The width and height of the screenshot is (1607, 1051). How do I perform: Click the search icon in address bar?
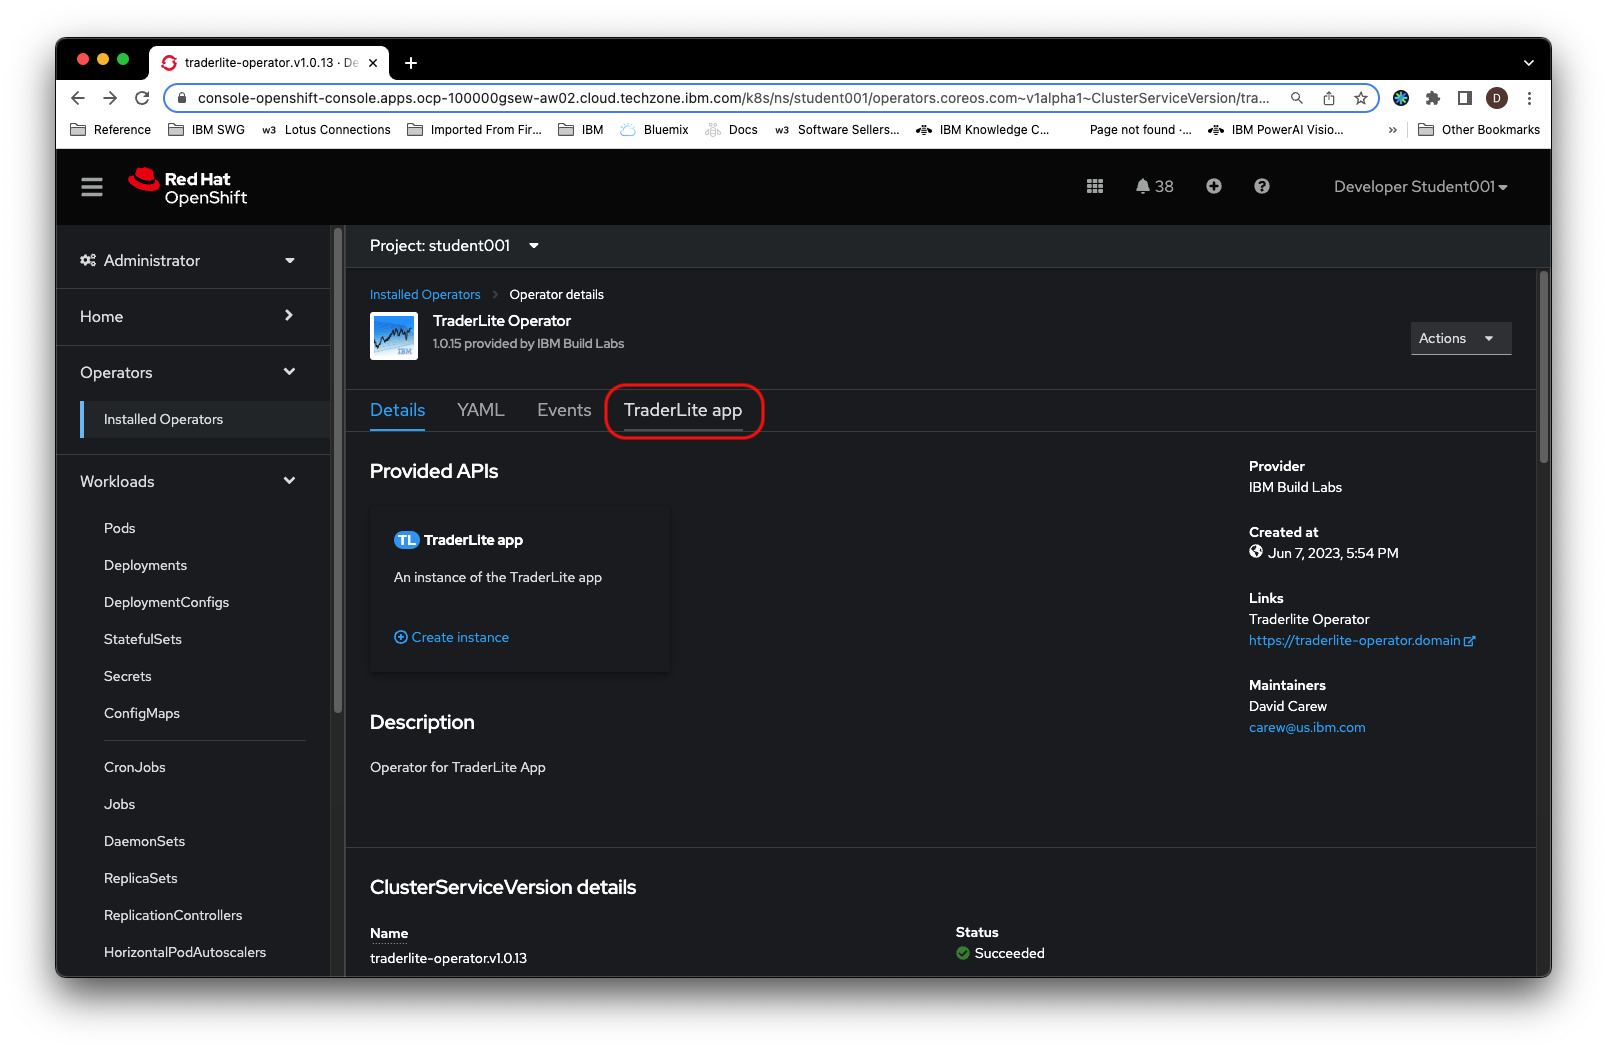(x=1297, y=98)
